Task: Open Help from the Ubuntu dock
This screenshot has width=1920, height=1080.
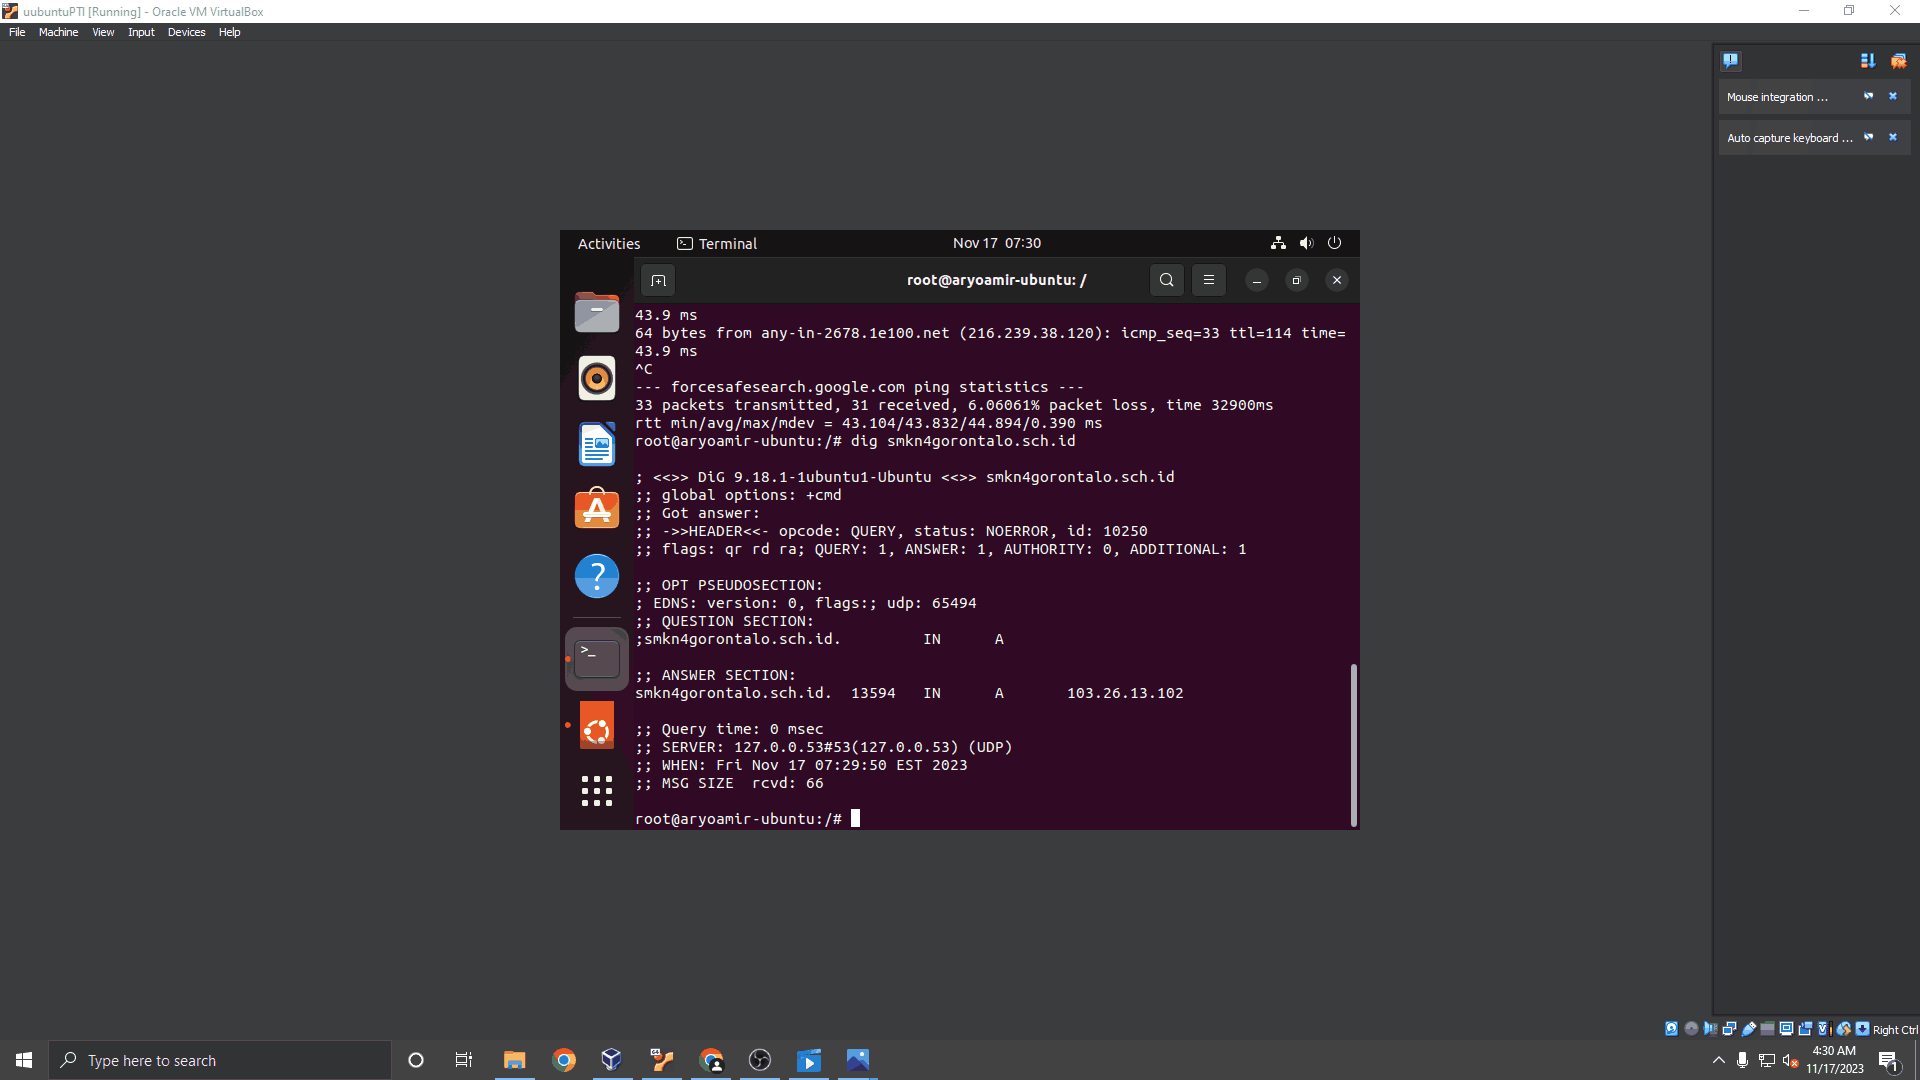Action: pyautogui.click(x=597, y=576)
